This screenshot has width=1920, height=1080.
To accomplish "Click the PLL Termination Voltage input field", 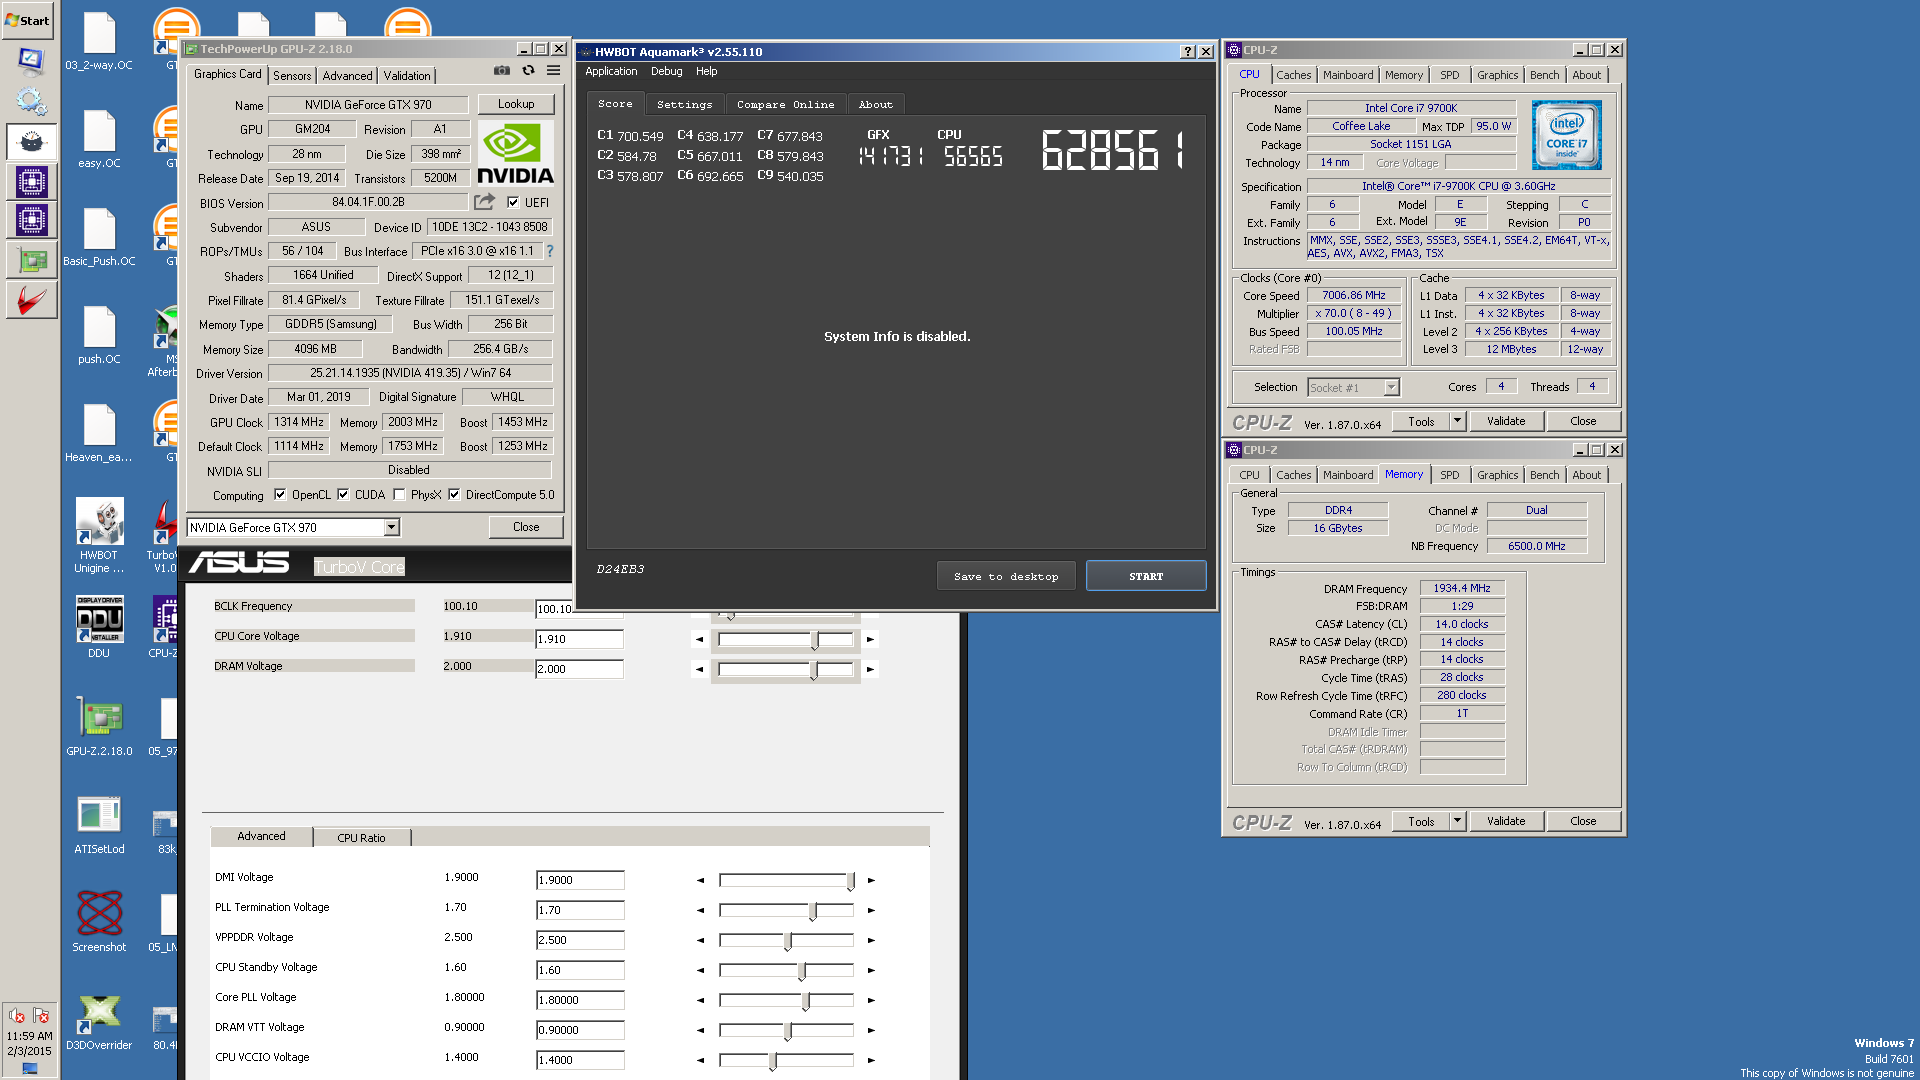I will [x=580, y=910].
